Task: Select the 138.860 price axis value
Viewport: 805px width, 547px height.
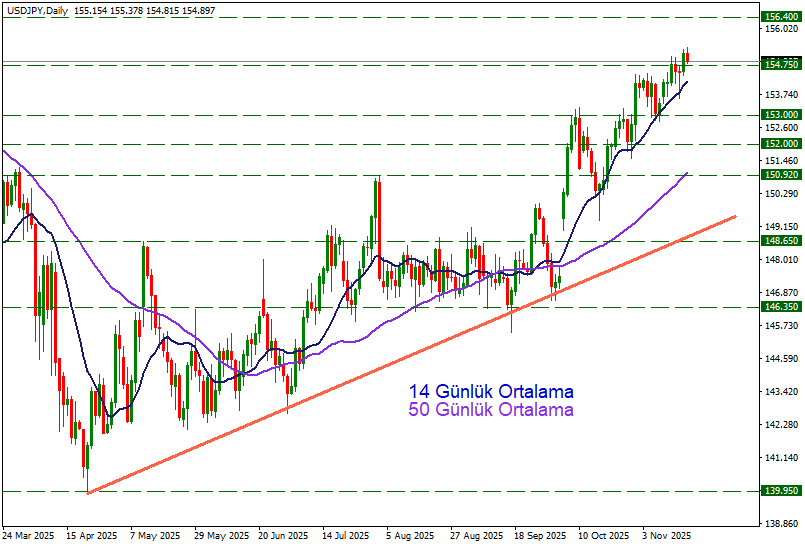Action: 780,523
